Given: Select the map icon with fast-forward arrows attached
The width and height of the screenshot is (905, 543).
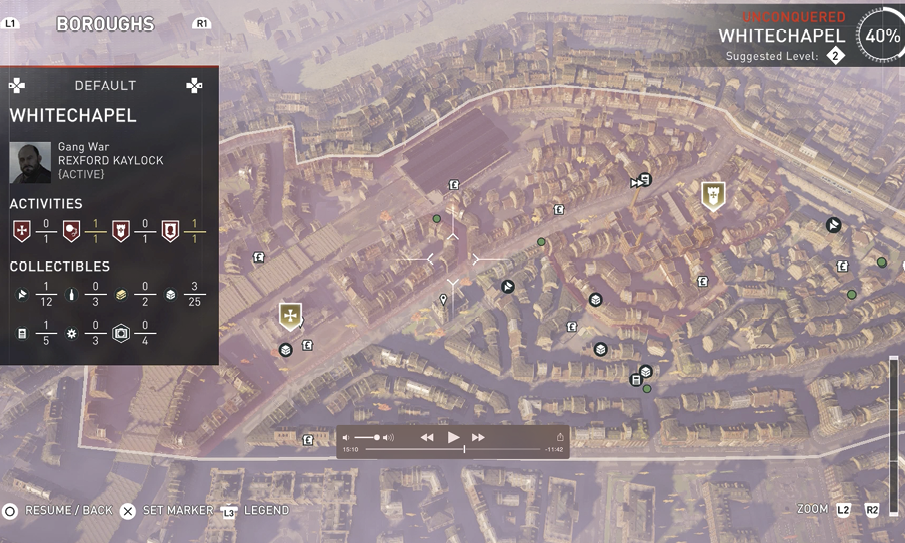Looking at the screenshot, I should [641, 181].
